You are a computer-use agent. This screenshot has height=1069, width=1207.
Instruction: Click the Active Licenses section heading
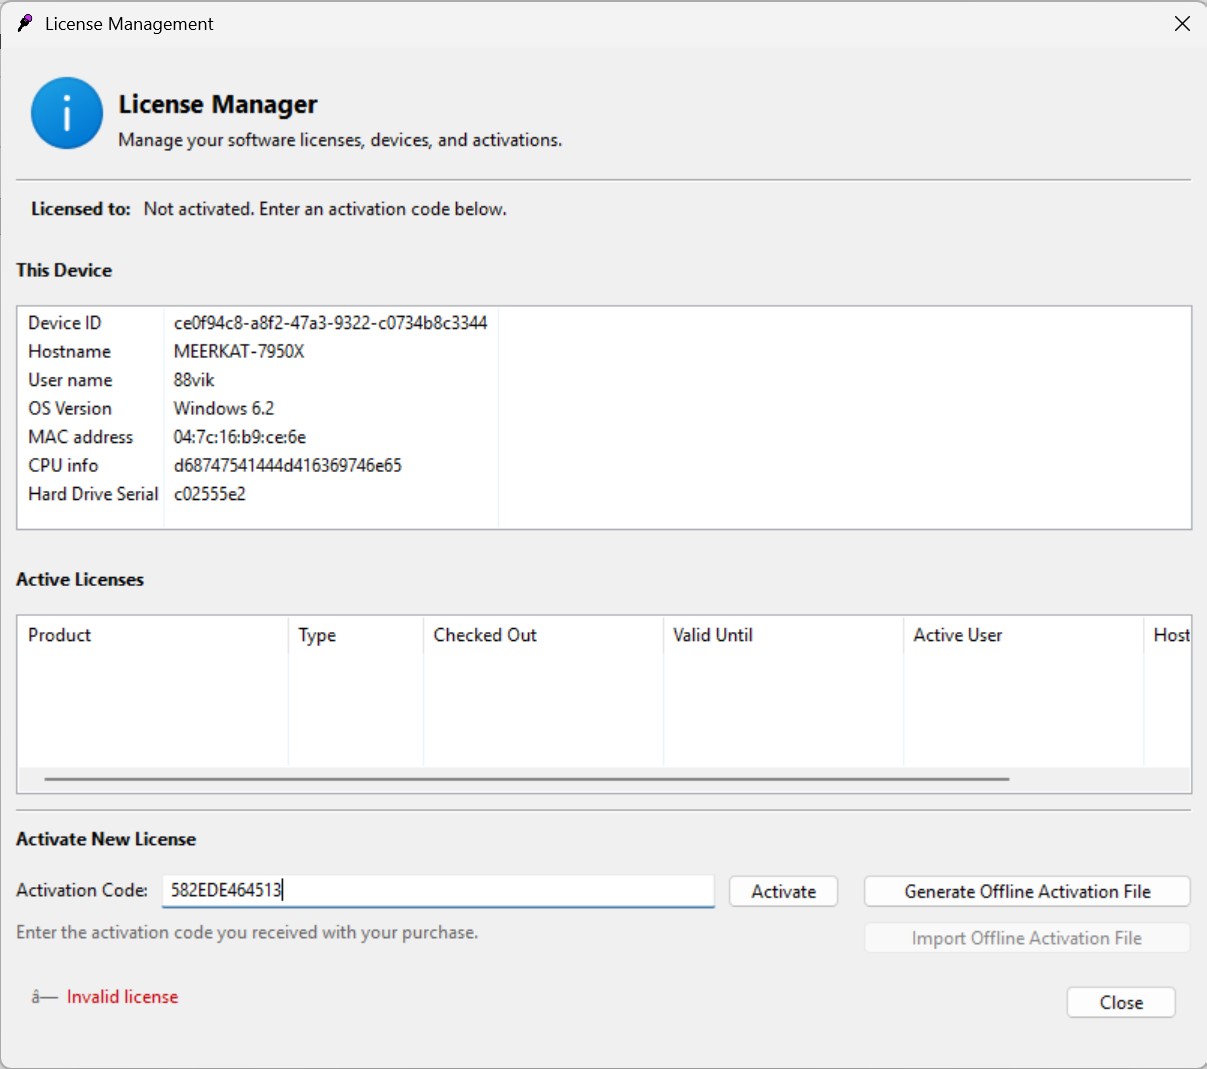click(x=80, y=579)
